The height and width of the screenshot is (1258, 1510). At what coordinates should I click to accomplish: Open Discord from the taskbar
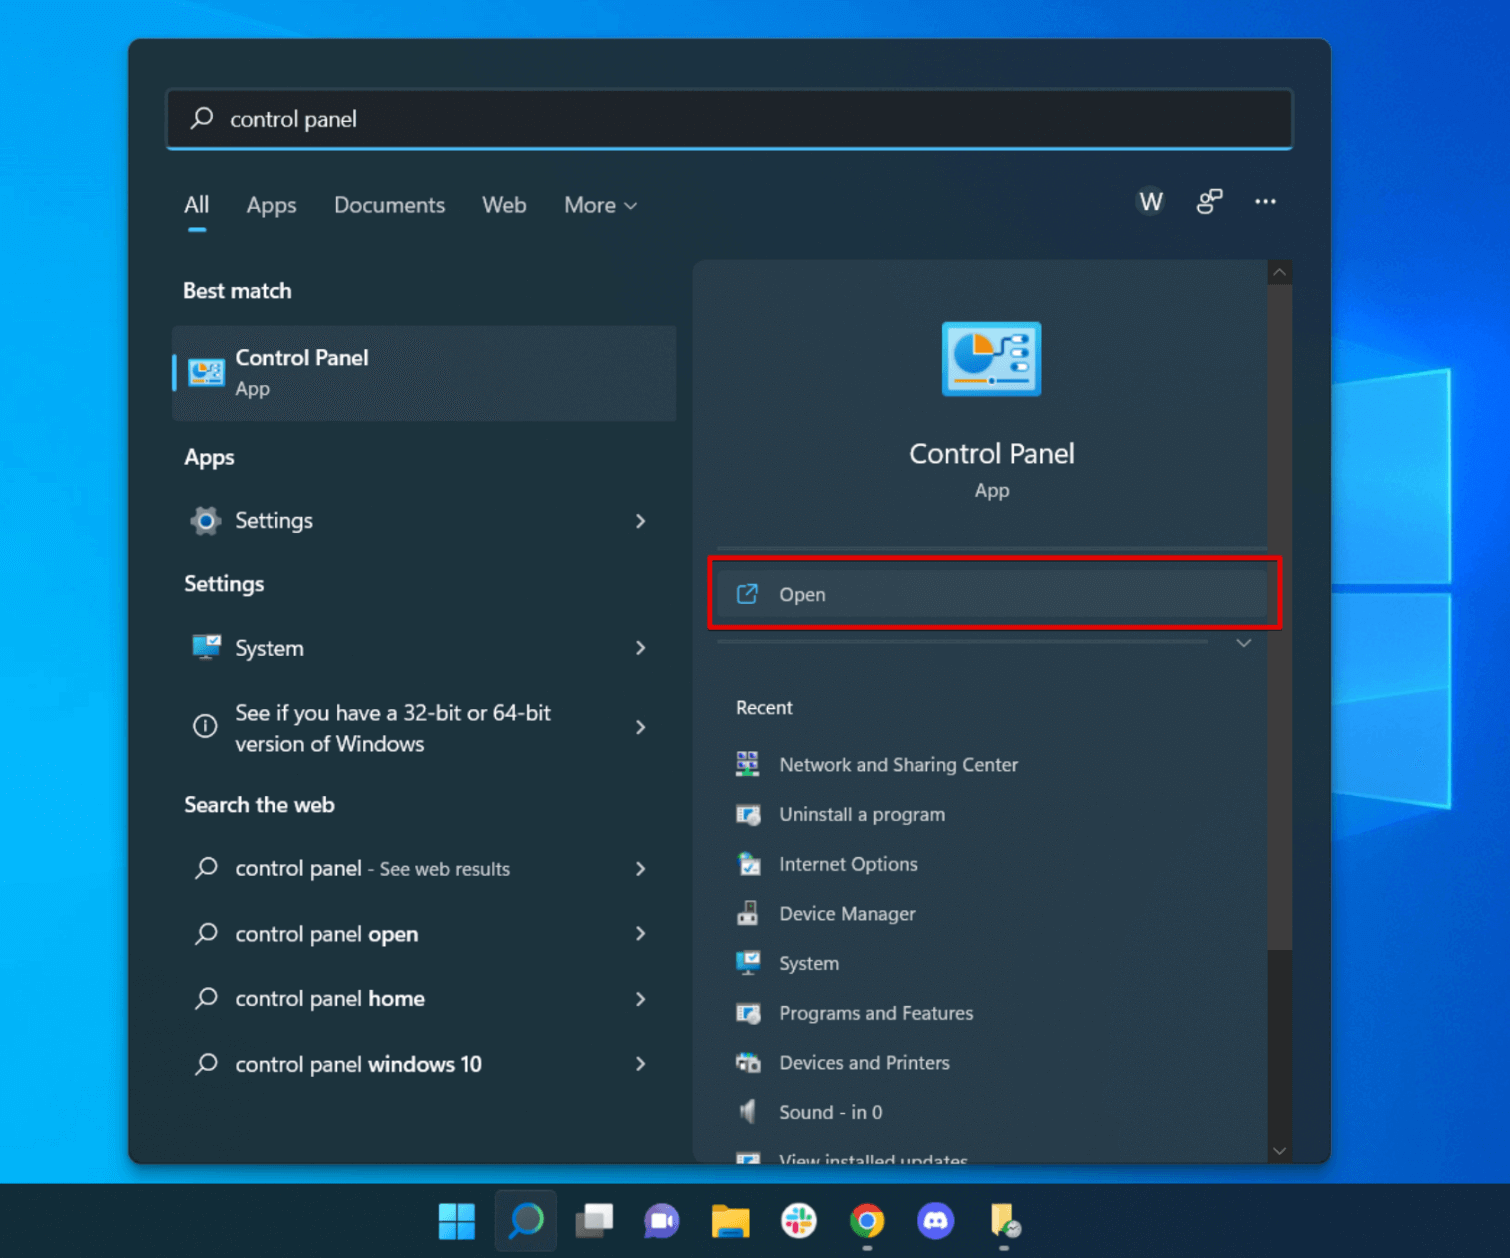[935, 1221]
